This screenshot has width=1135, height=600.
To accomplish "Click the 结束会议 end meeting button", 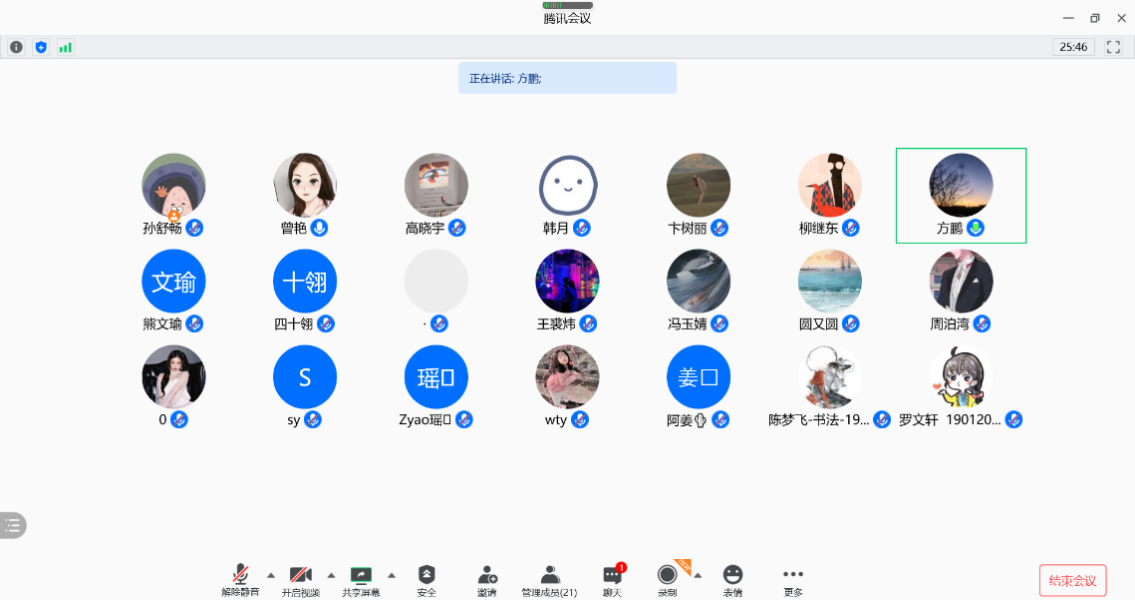I will tap(1072, 580).
